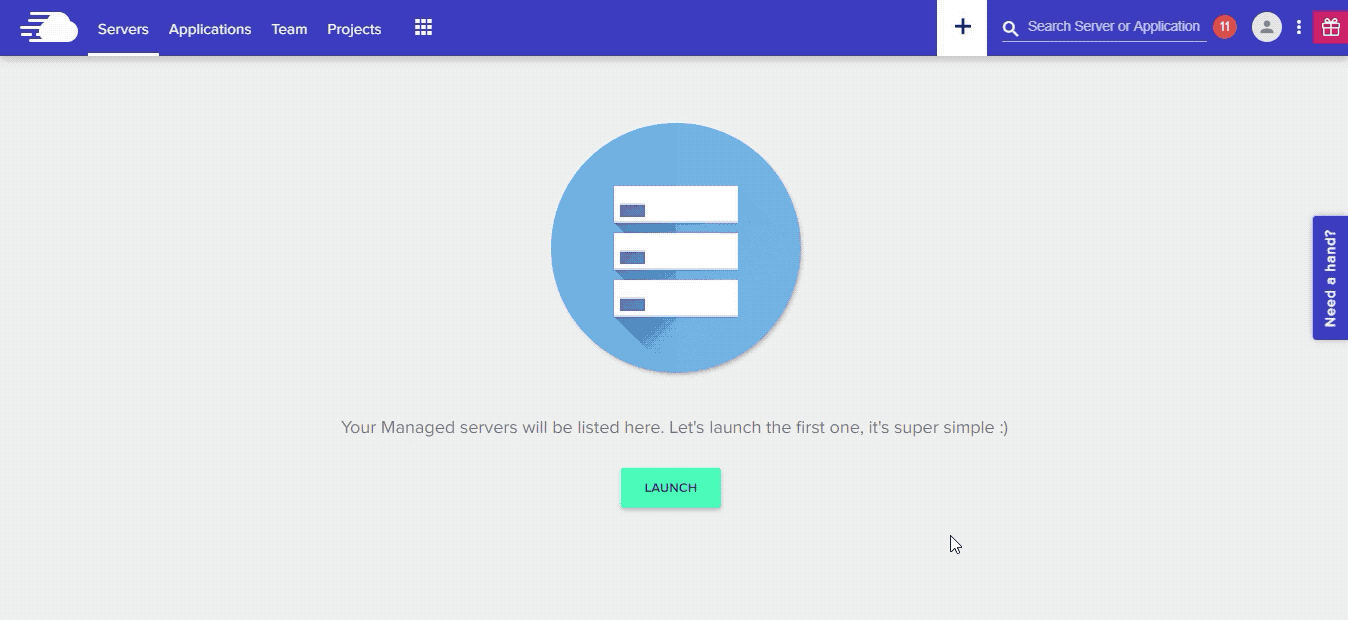Open the Team section
This screenshot has width=1348, height=620.
[289, 29]
